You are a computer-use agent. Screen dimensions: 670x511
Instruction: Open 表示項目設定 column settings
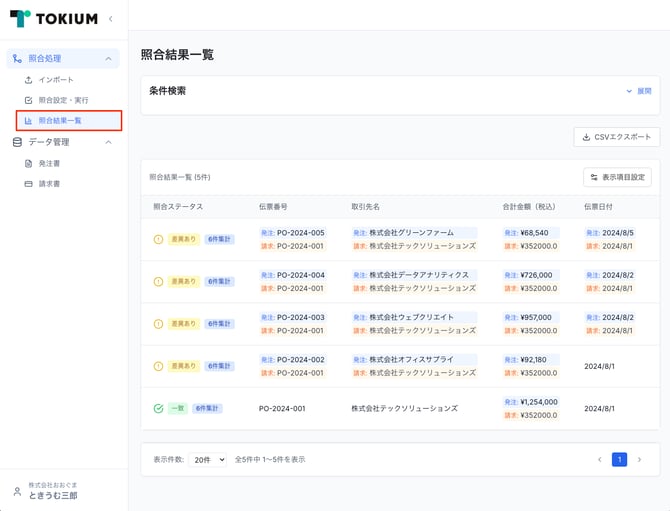617,177
